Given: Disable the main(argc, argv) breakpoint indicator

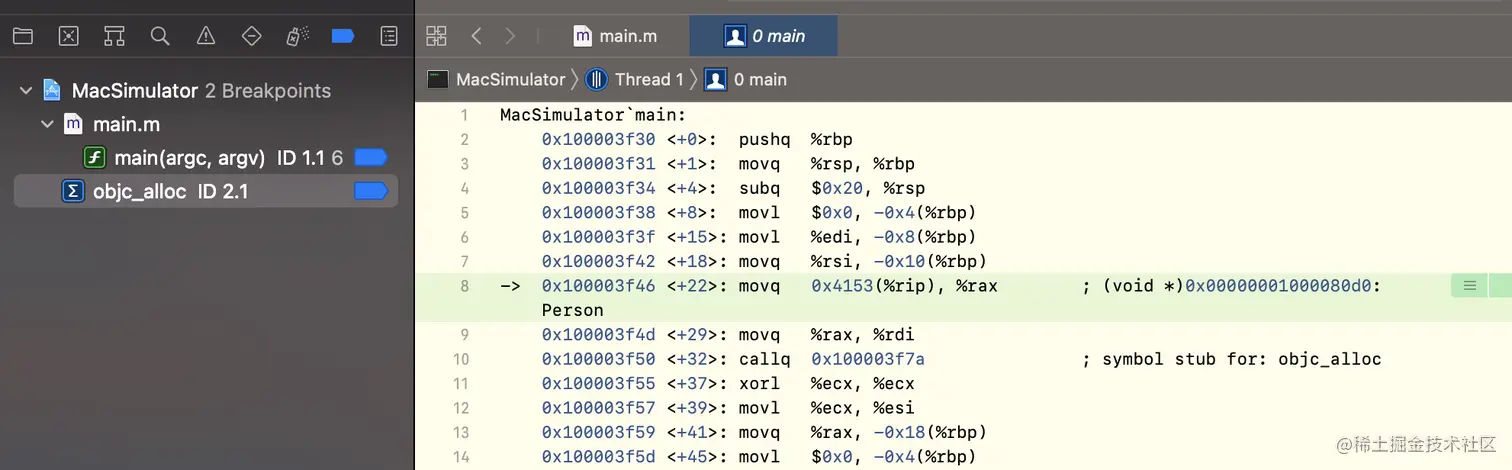Looking at the screenshot, I should (370, 158).
